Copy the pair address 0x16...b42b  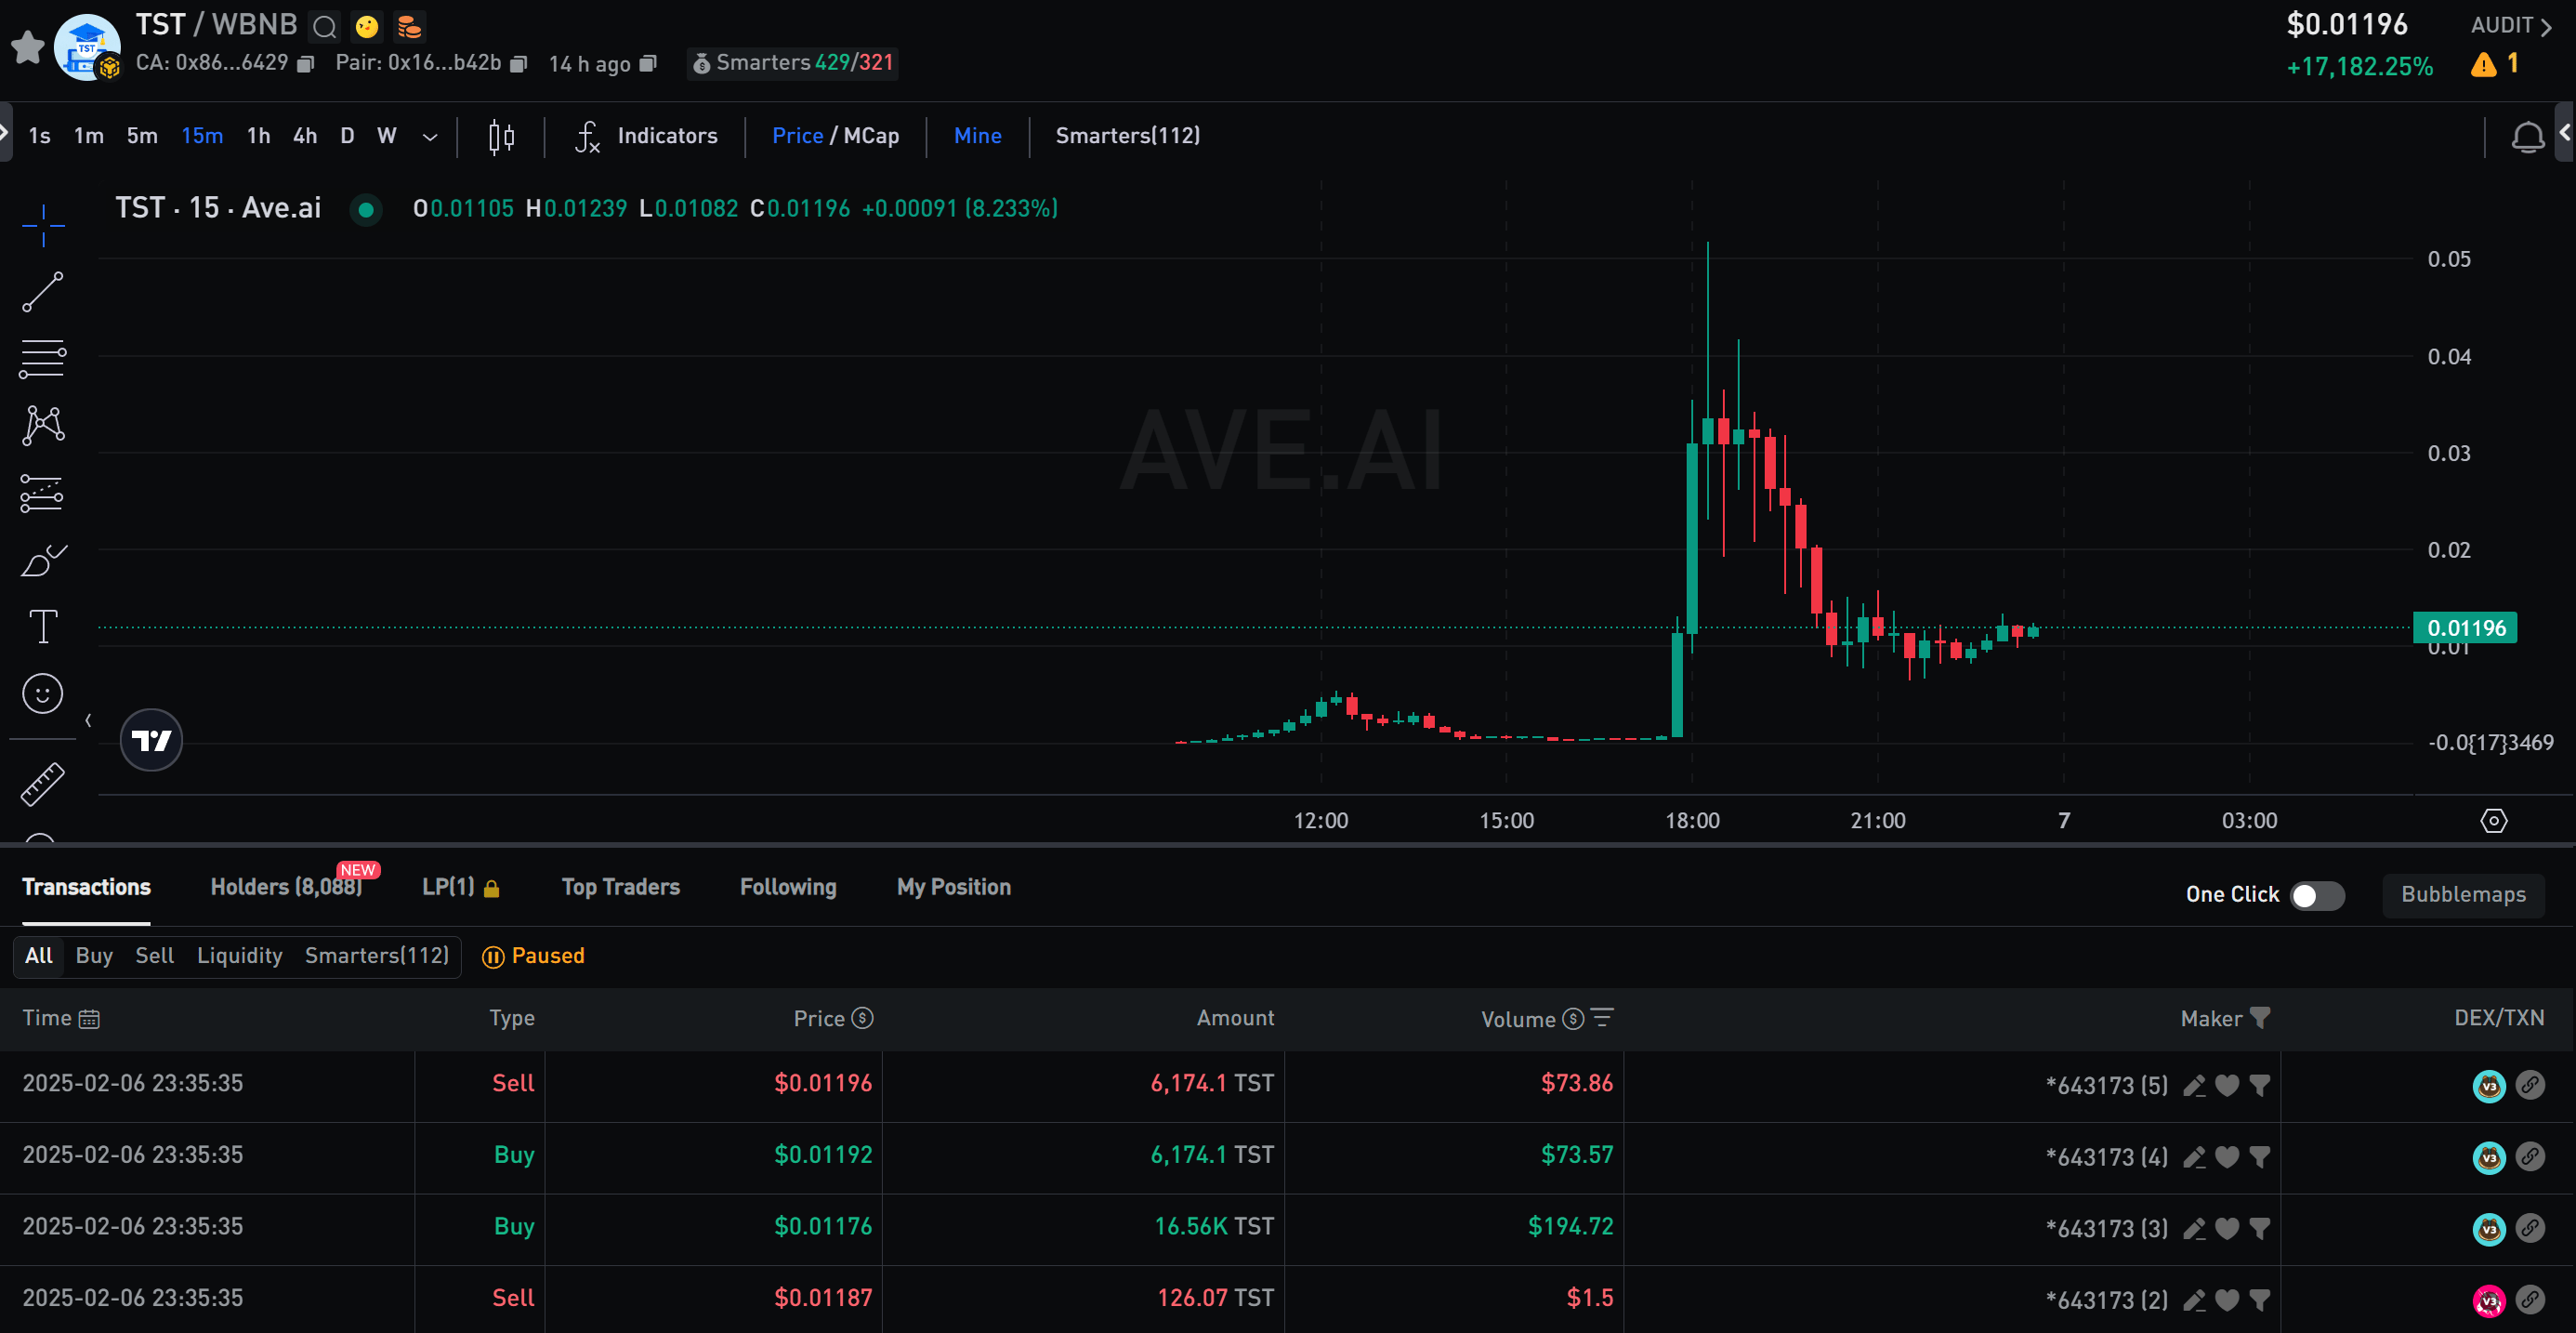click(x=518, y=64)
